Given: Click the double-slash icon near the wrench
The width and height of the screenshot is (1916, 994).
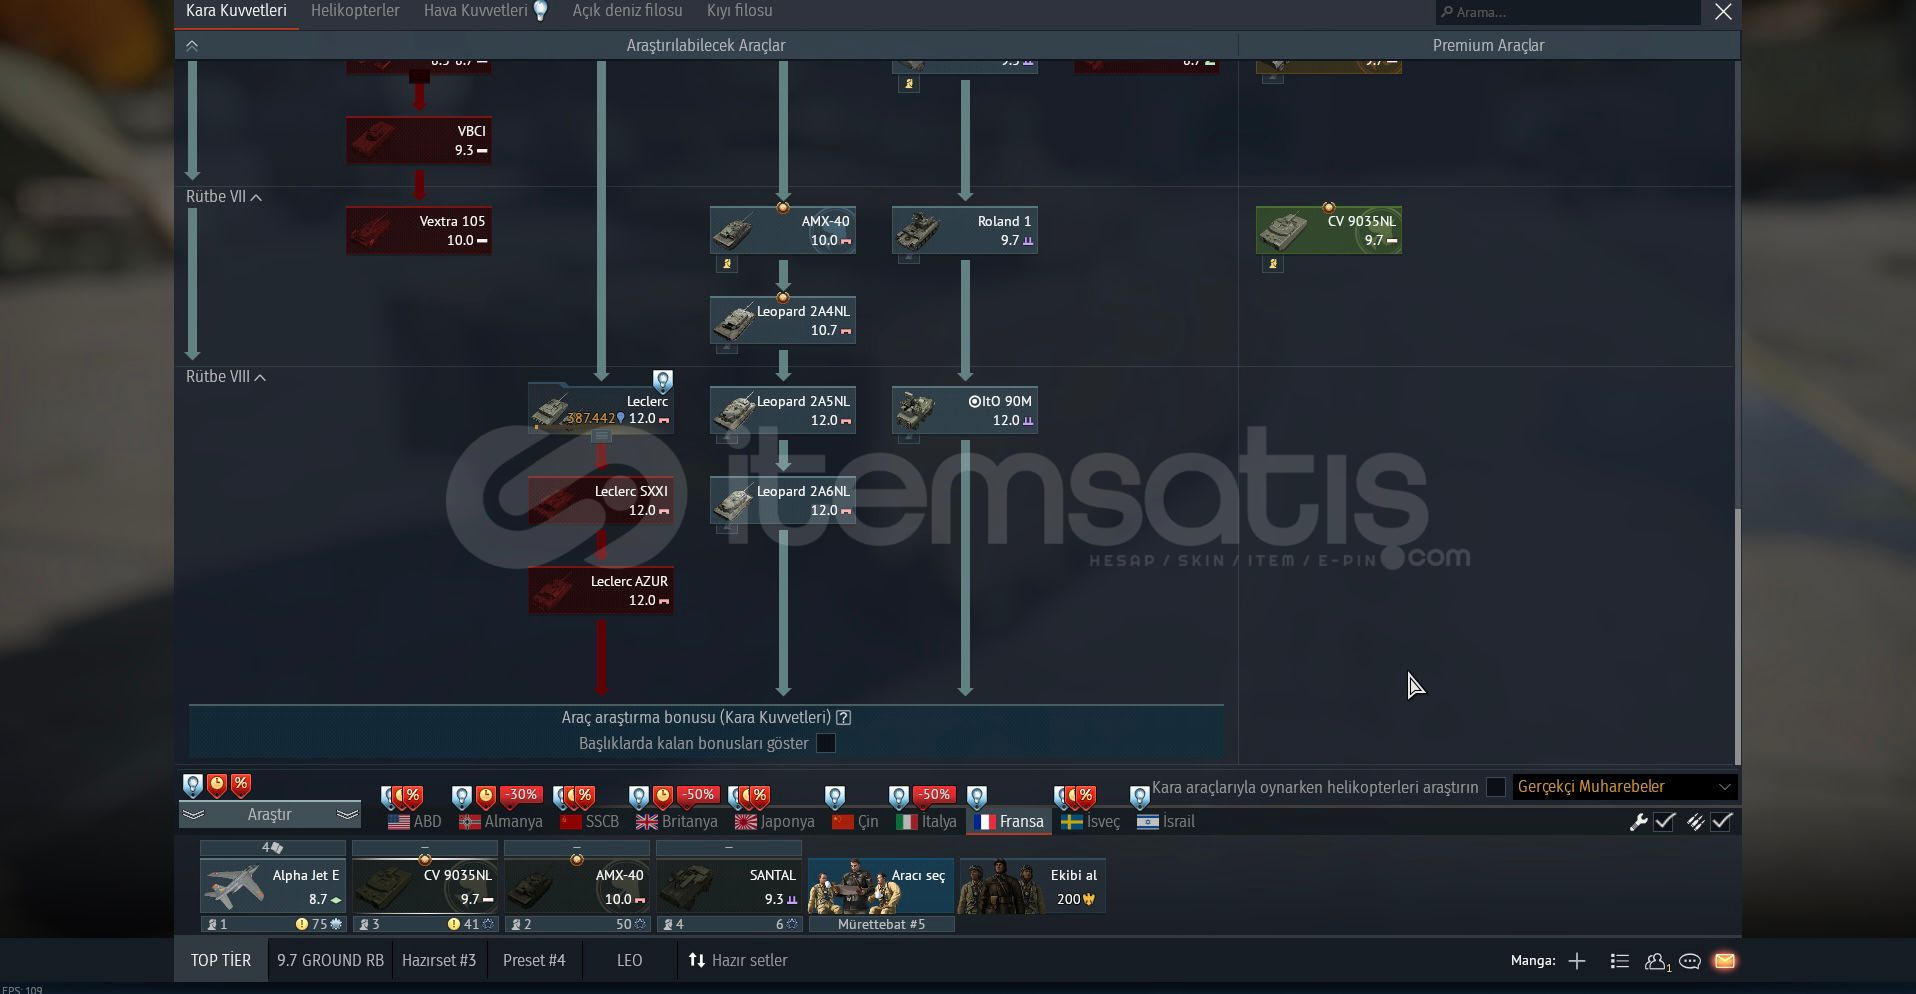Looking at the screenshot, I should click(x=1695, y=822).
